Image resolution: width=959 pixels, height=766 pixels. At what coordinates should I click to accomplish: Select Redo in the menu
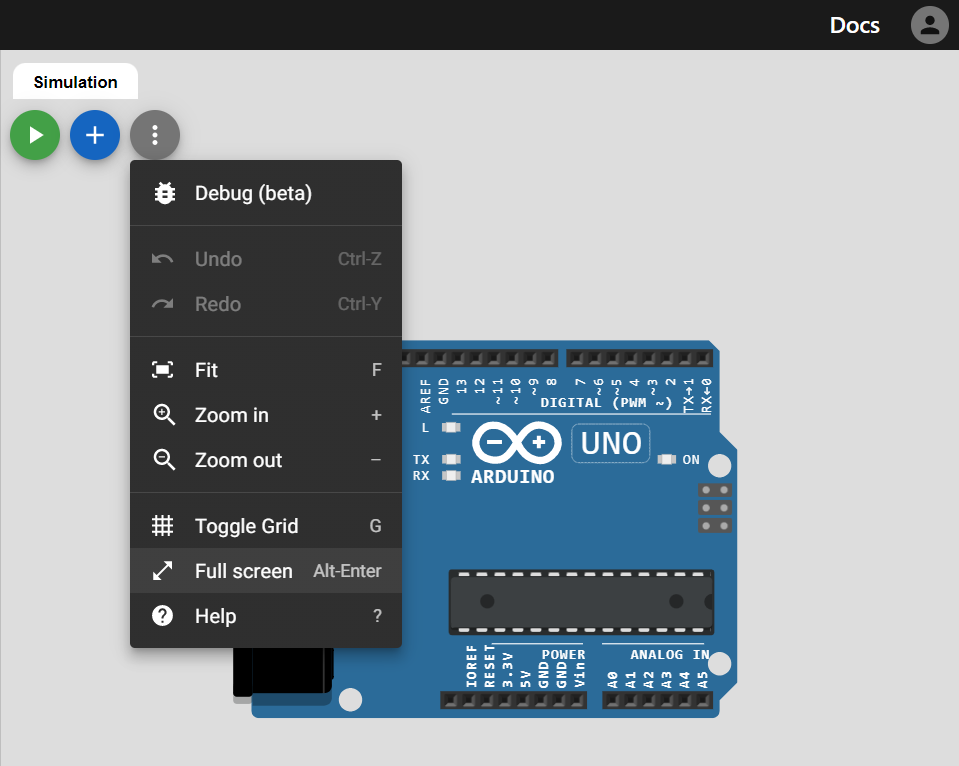266,304
